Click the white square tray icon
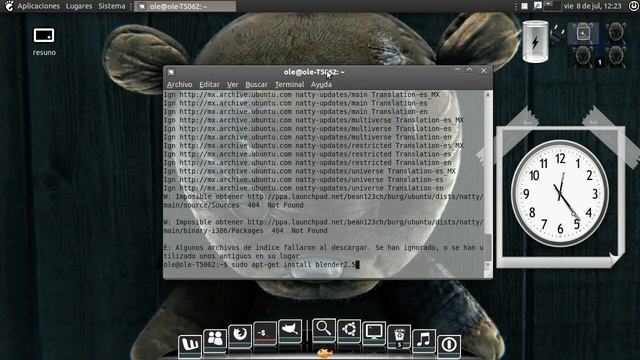The image size is (640, 360). [x=524, y=6]
